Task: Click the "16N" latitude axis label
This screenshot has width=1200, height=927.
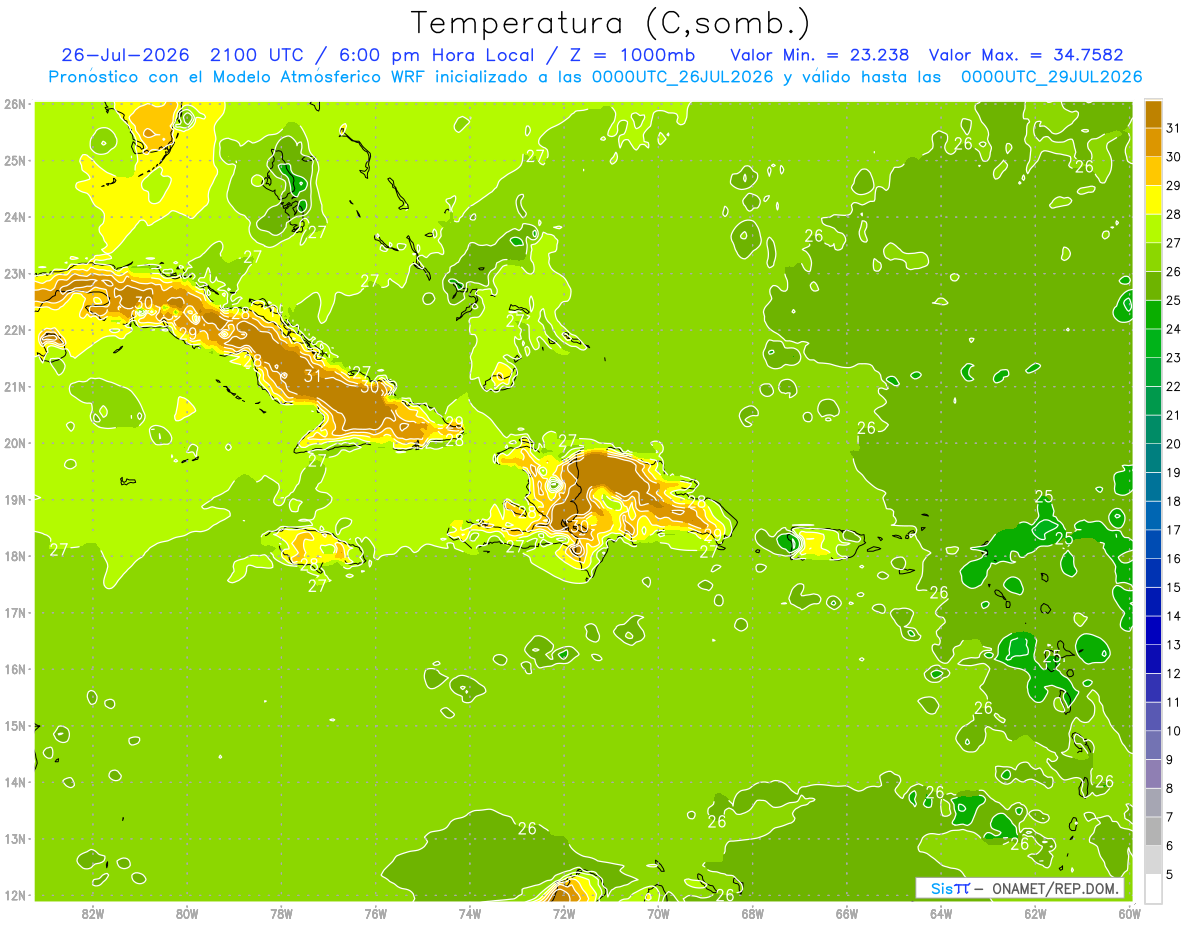Action: click(x=15, y=669)
